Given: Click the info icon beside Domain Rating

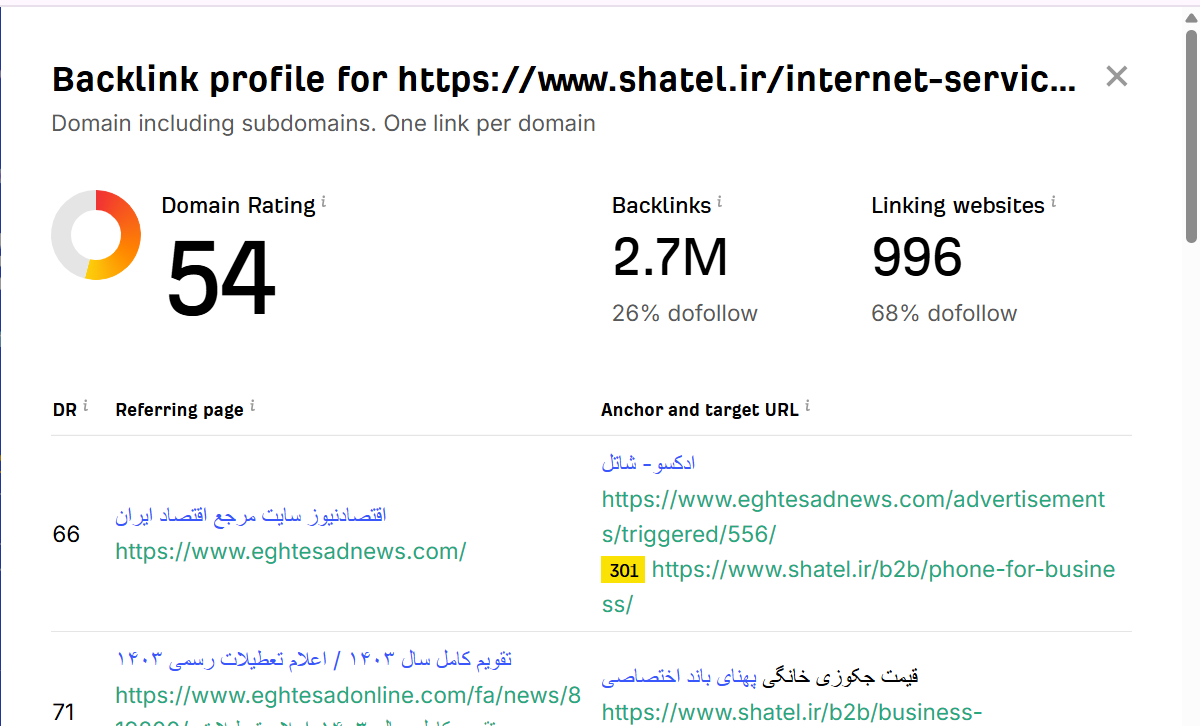Looking at the screenshot, I should (x=323, y=200).
